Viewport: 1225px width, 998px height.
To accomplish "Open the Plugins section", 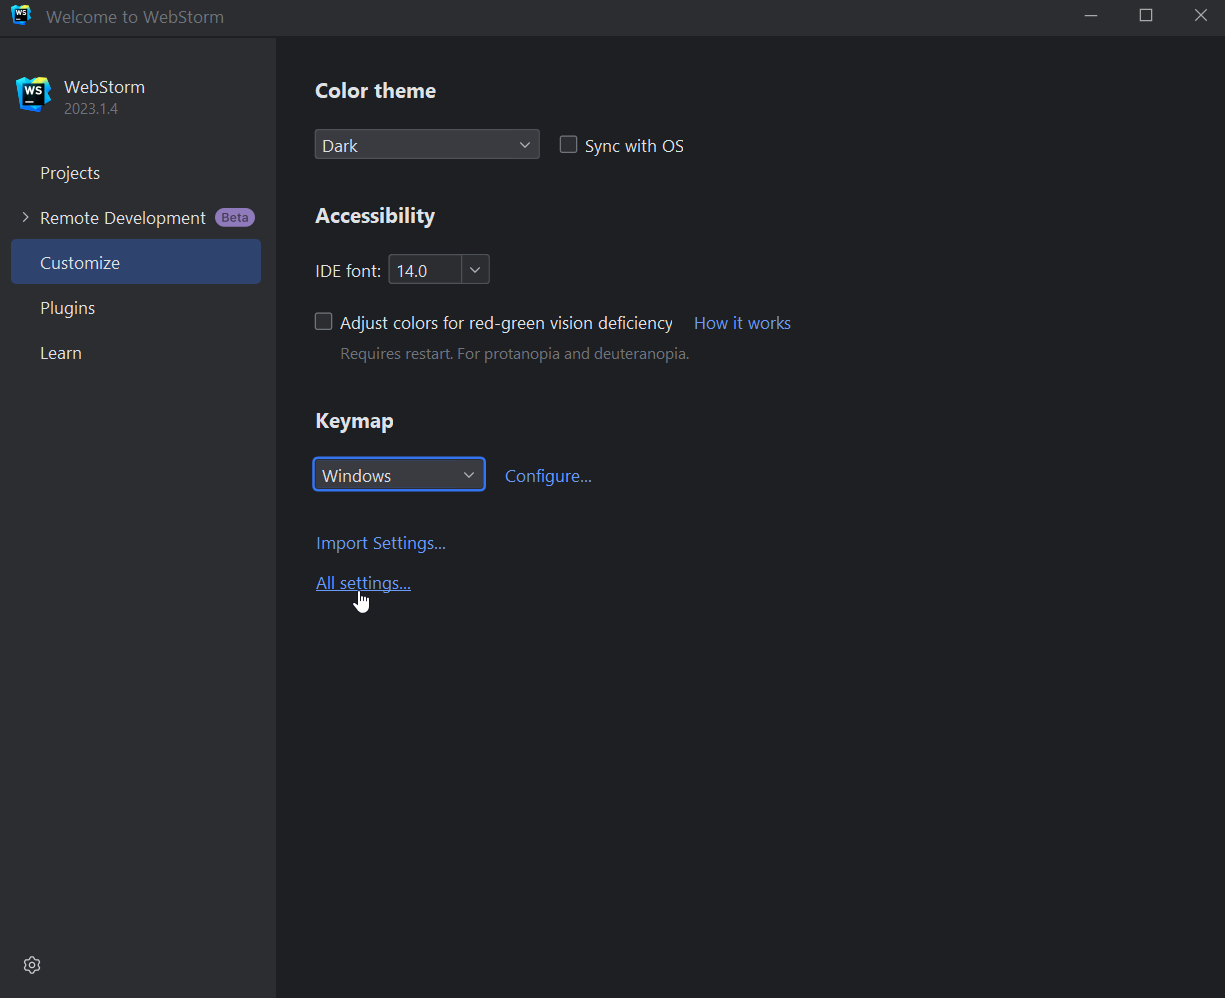I will [x=67, y=307].
